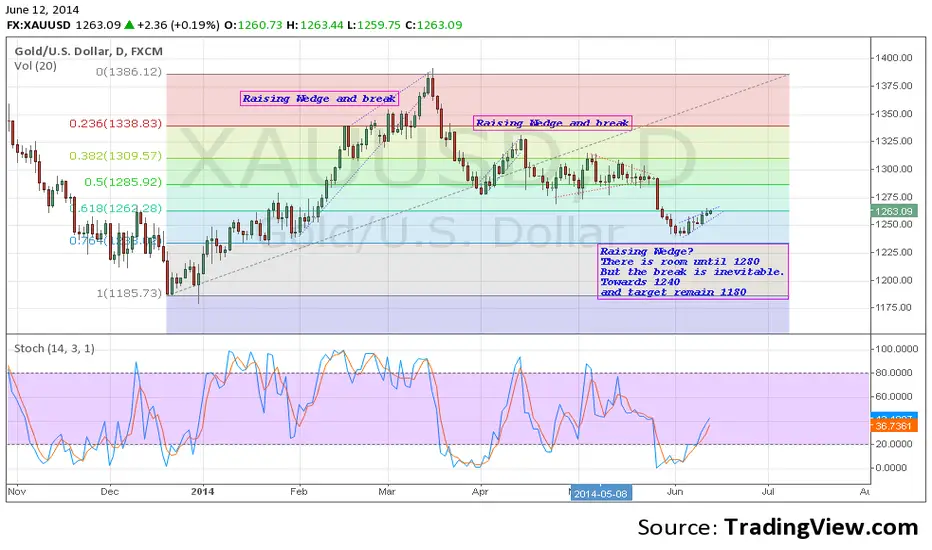Image resolution: width=932 pixels, height=550 pixels.
Task: Click the bold '2014' time axis label
Action: tap(203, 492)
